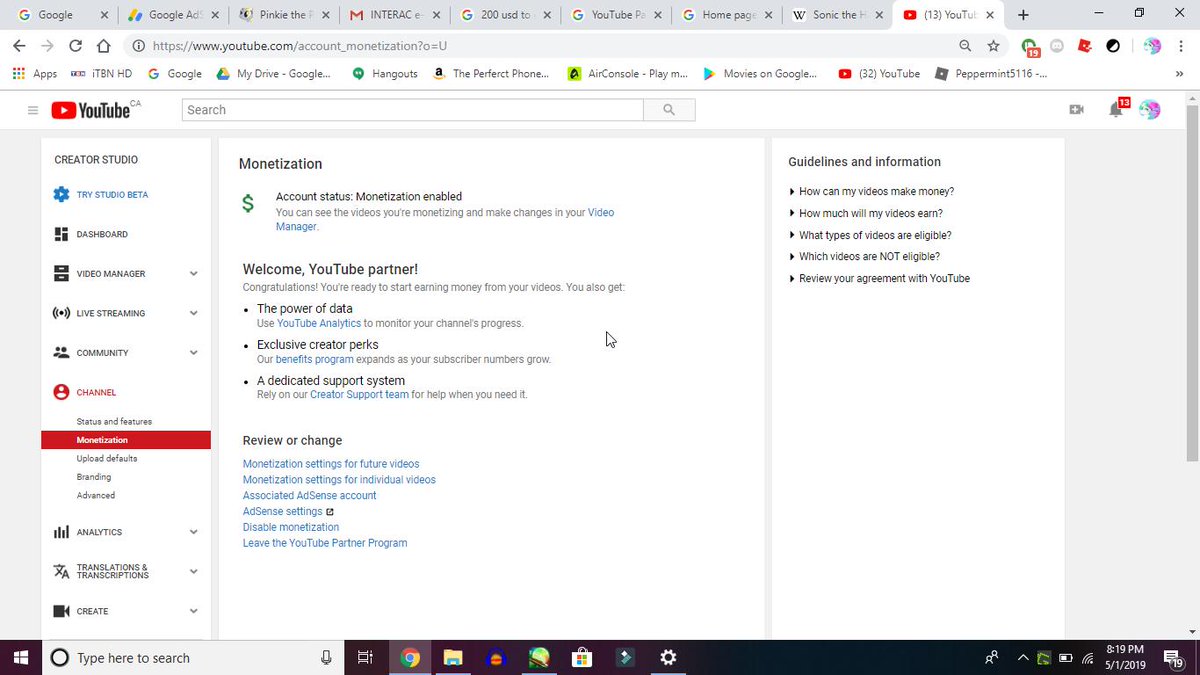Click the taskbar microphone for voice search
Viewport: 1200px width, 675px height.
tap(326, 657)
